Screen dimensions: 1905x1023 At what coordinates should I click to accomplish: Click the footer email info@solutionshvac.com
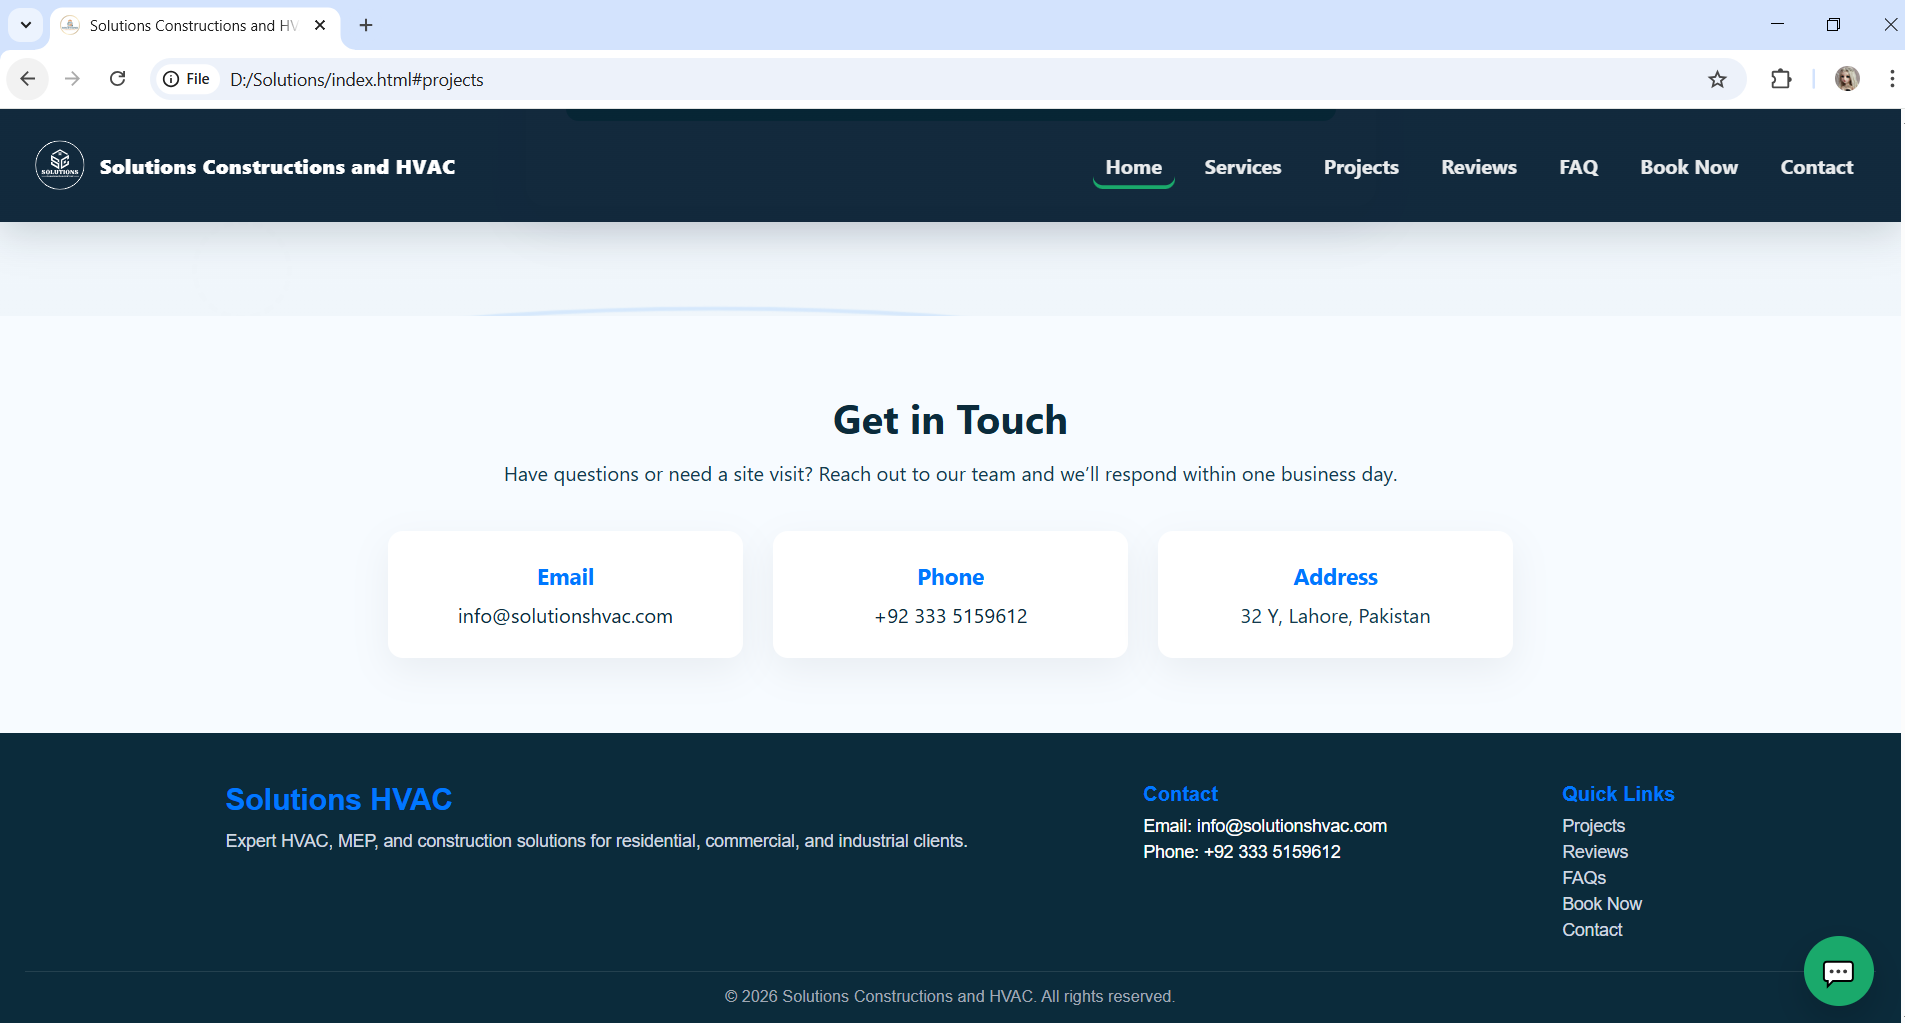click(1291, 825)
